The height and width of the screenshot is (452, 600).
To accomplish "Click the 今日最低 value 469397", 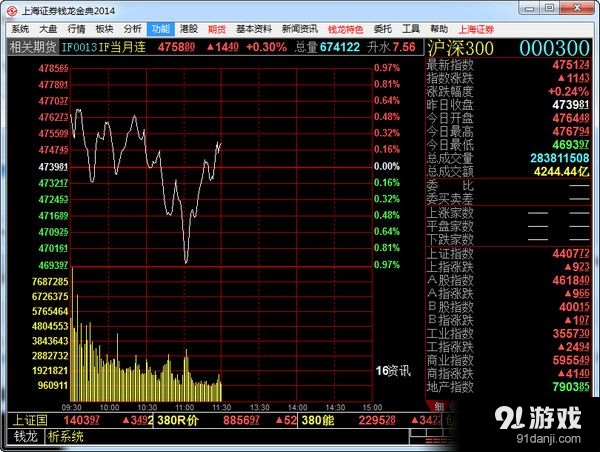I will click(571, 145).
